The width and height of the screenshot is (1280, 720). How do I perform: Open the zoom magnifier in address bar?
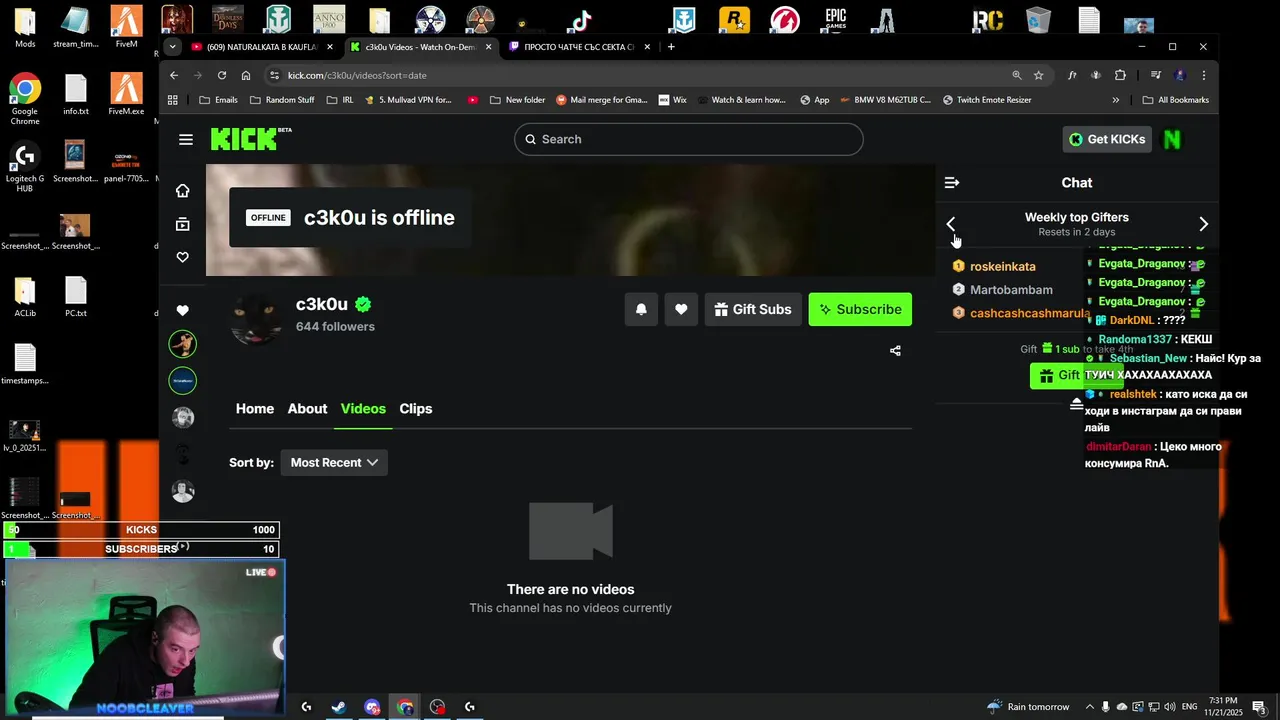pyautogui.click(x=1017, y=75)
